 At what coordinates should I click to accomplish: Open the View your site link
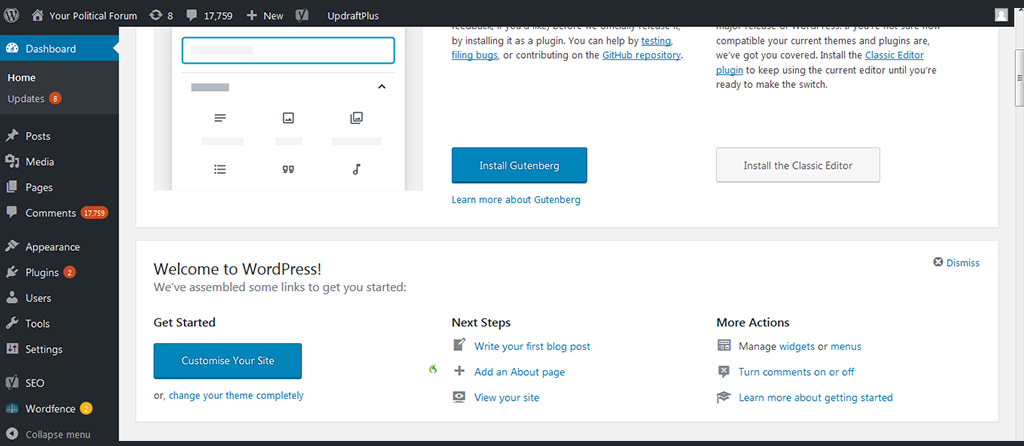[507, 397]
